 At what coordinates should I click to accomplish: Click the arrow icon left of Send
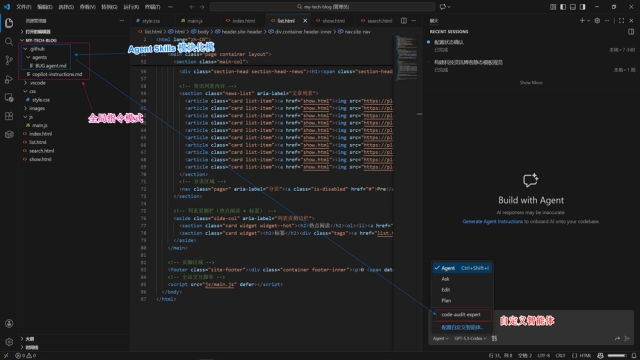click(617, 338)
